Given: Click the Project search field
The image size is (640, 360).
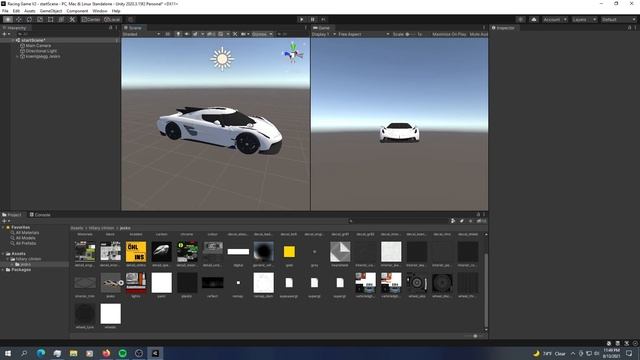Looking at the screenshot, I should click(x=399, y=221).
